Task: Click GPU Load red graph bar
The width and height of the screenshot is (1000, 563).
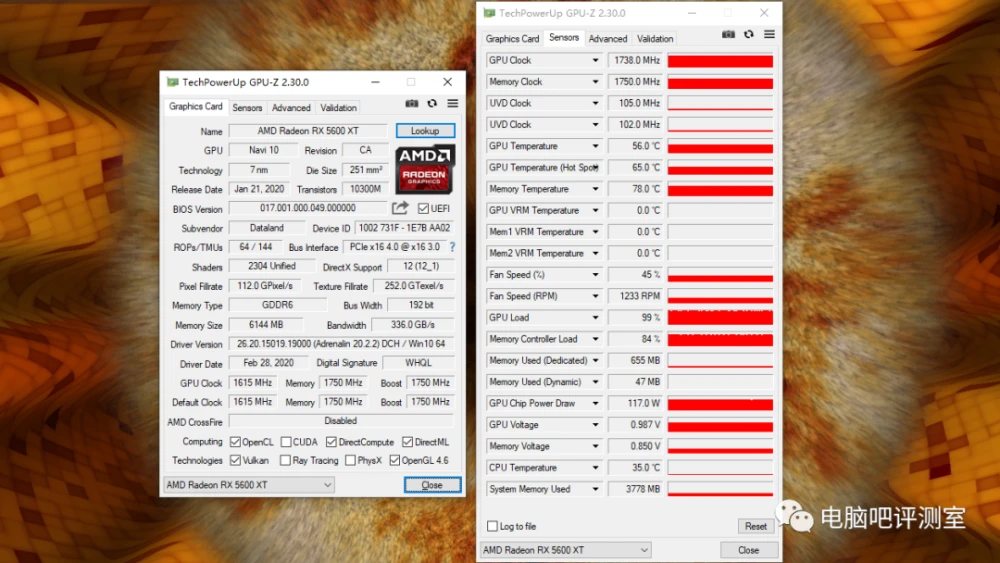Action: point(720,318)
